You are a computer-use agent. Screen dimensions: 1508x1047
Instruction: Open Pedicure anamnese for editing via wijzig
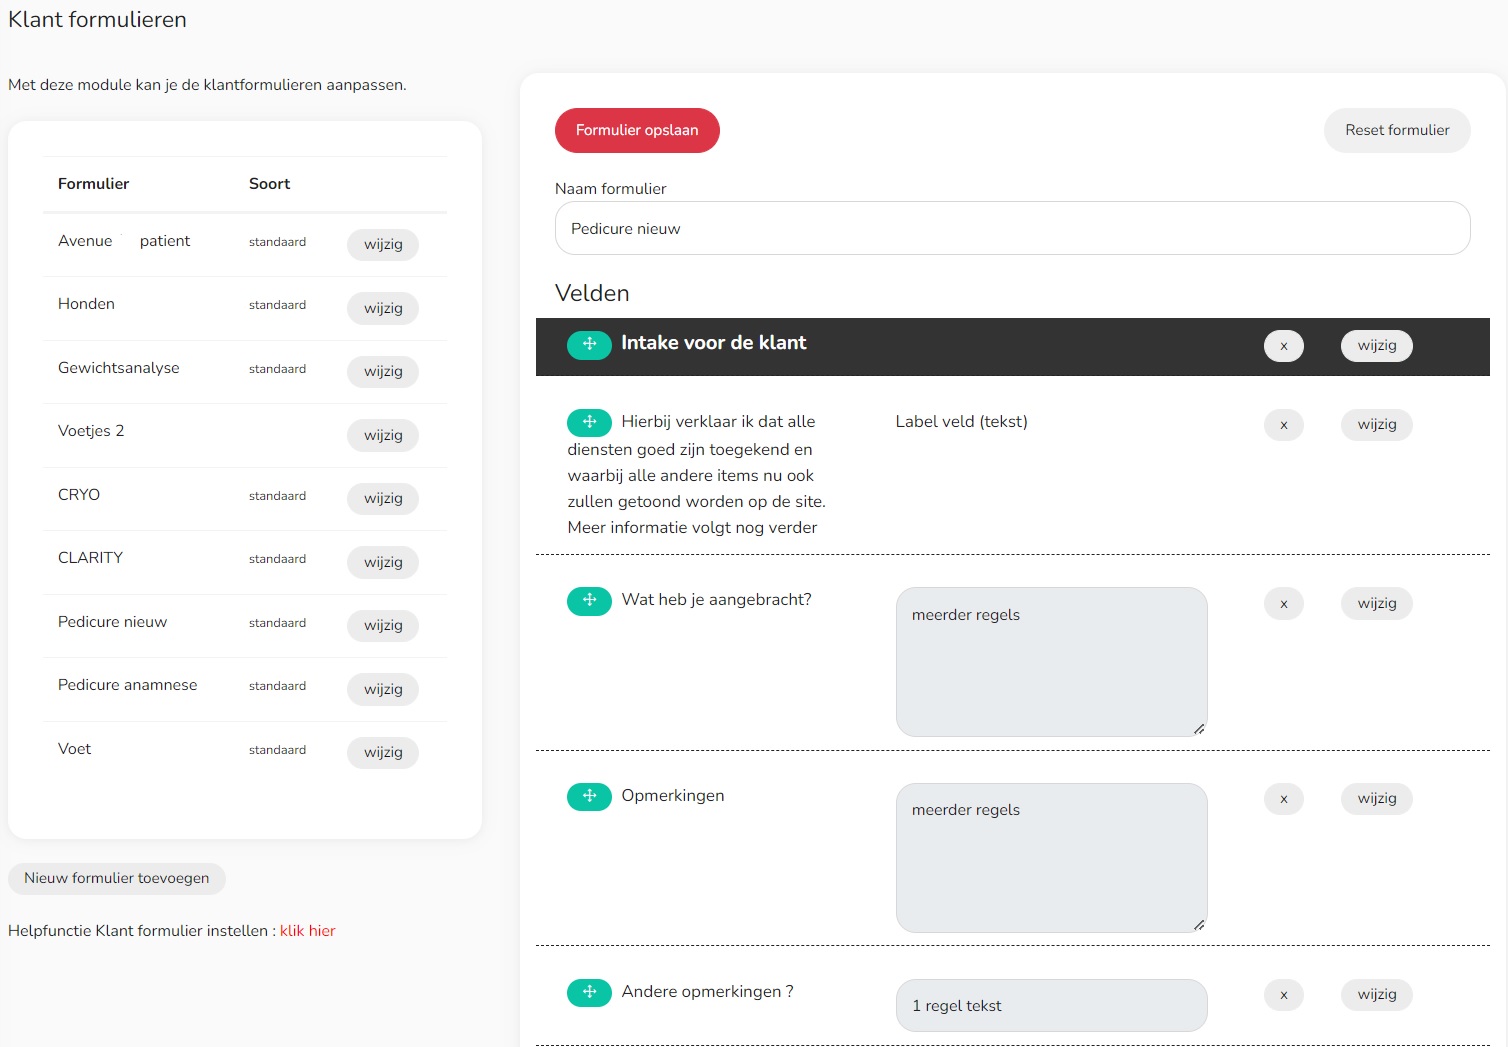coord(383,689)
